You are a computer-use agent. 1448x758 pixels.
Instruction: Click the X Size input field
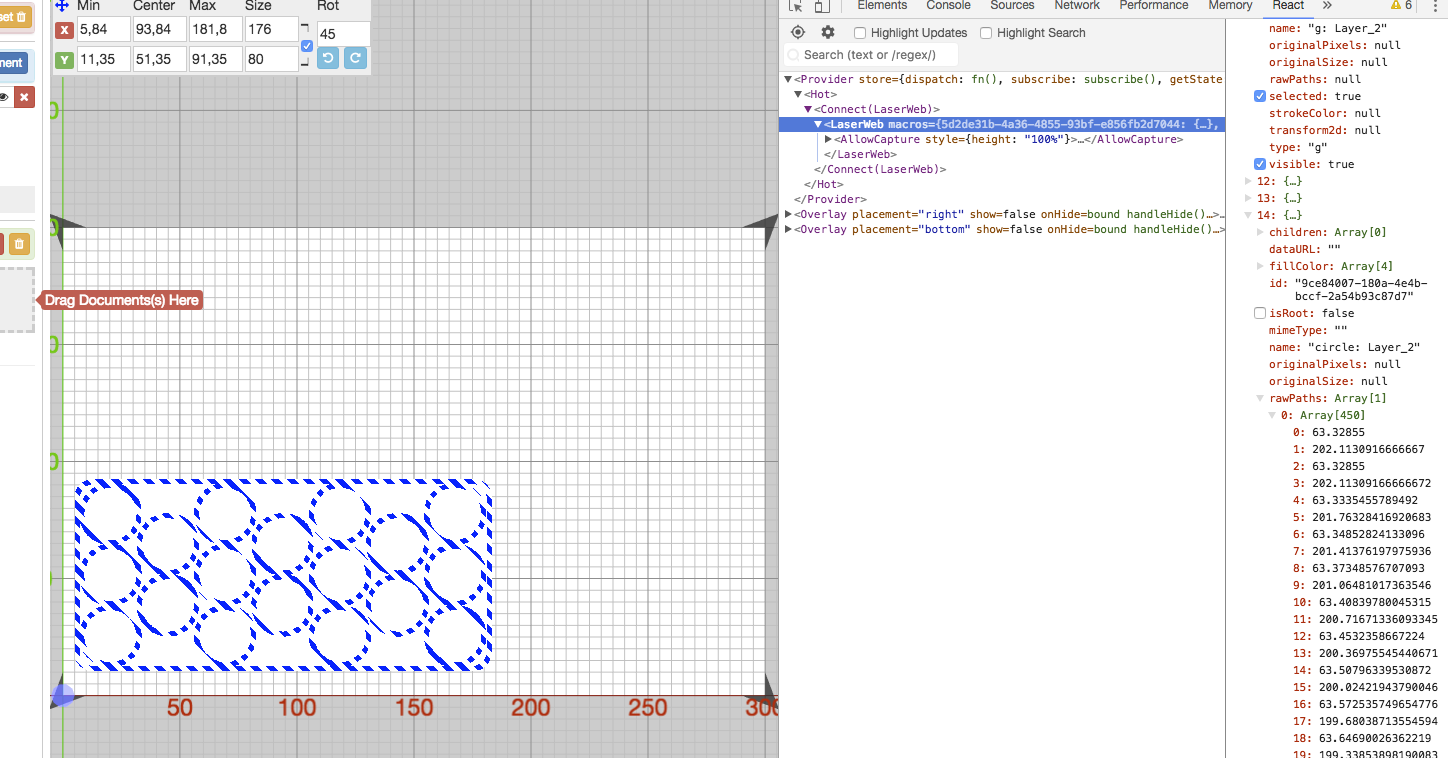[271, 30]
